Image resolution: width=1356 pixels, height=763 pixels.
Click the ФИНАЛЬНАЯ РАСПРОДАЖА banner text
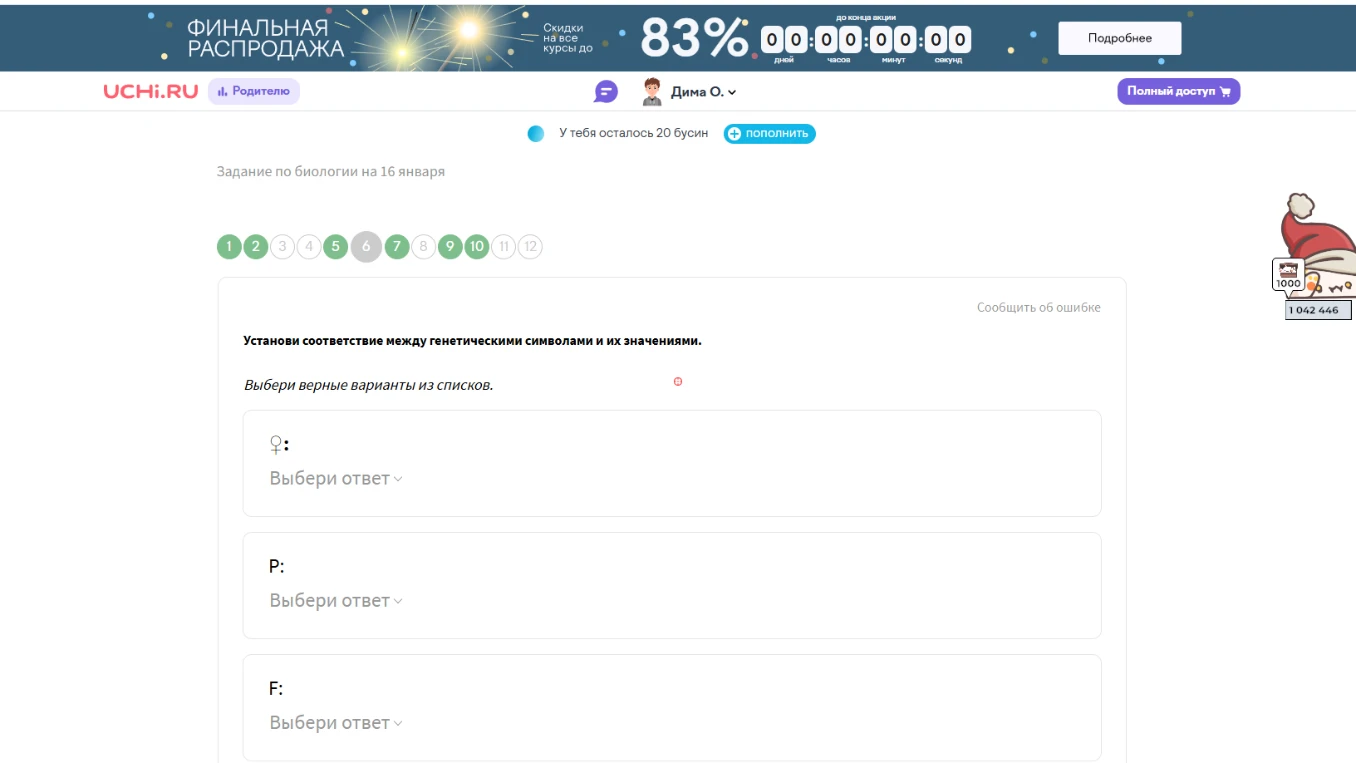(265, 38)
